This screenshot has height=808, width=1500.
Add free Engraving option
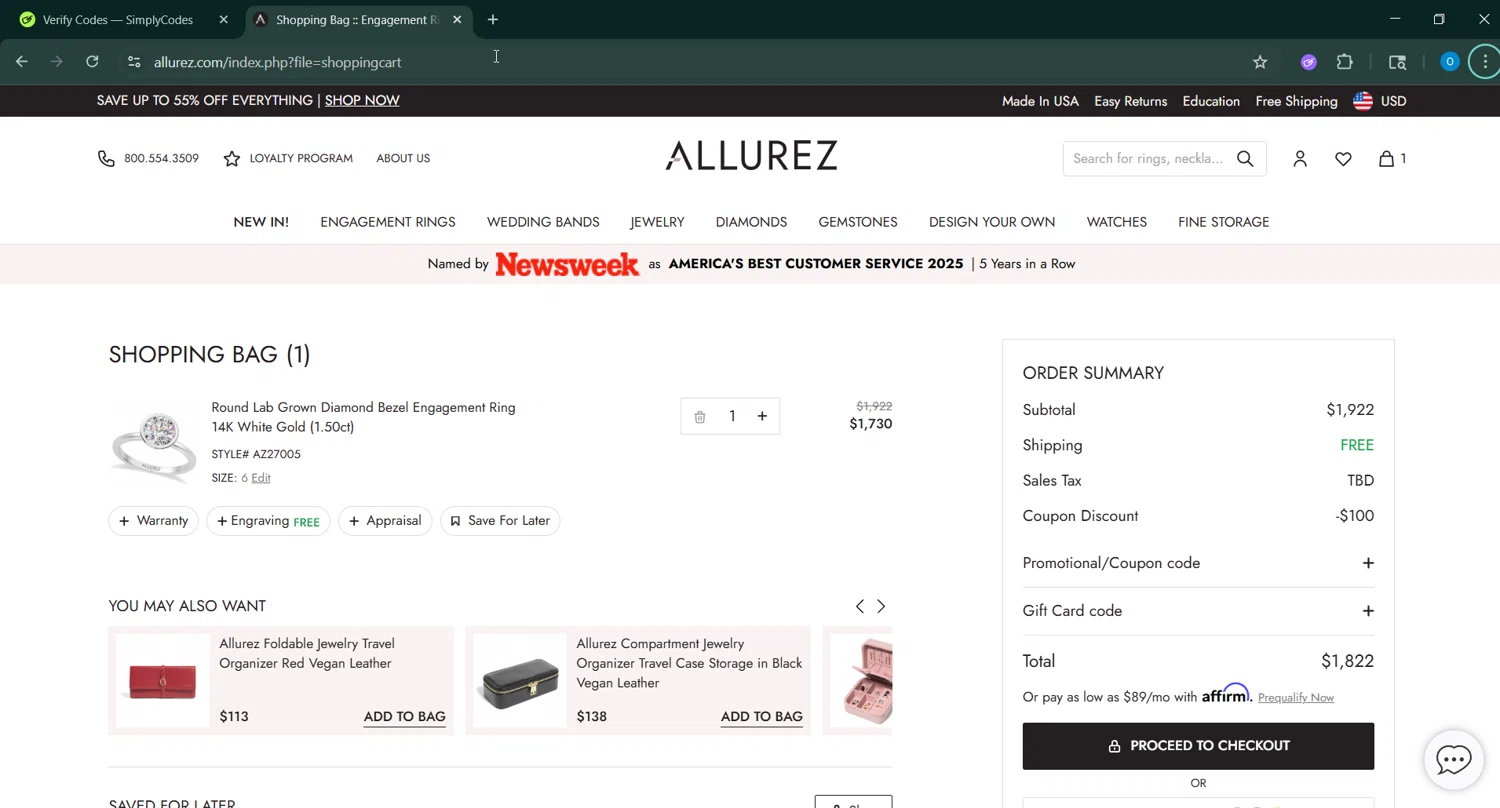[x=268, y=521]
